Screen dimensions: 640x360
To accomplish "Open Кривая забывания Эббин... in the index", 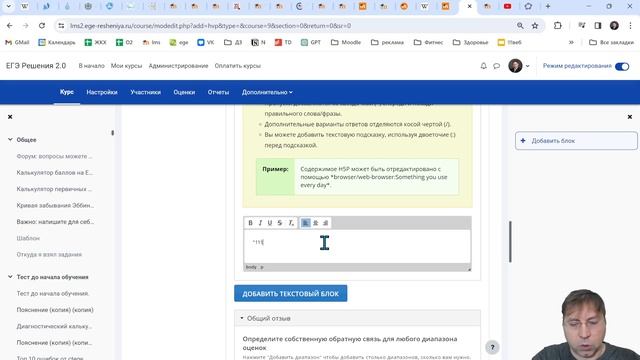I will tap(55, 205).
